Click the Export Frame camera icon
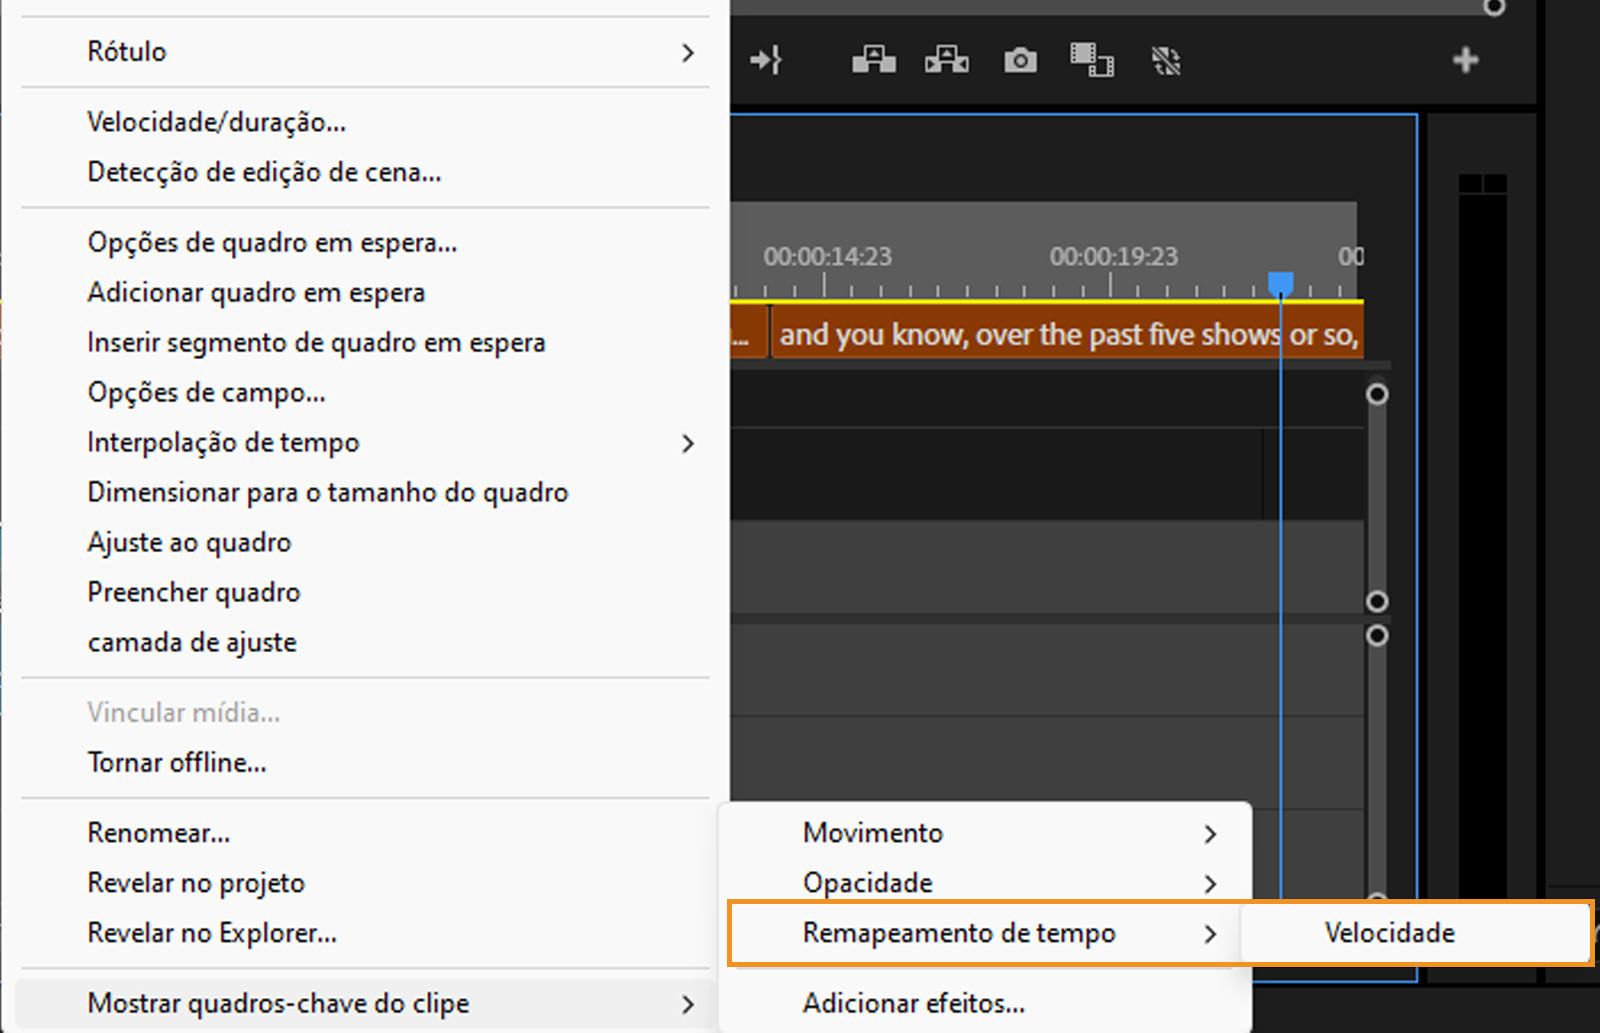The image size is (1600, 1033). pos(1020,61)
